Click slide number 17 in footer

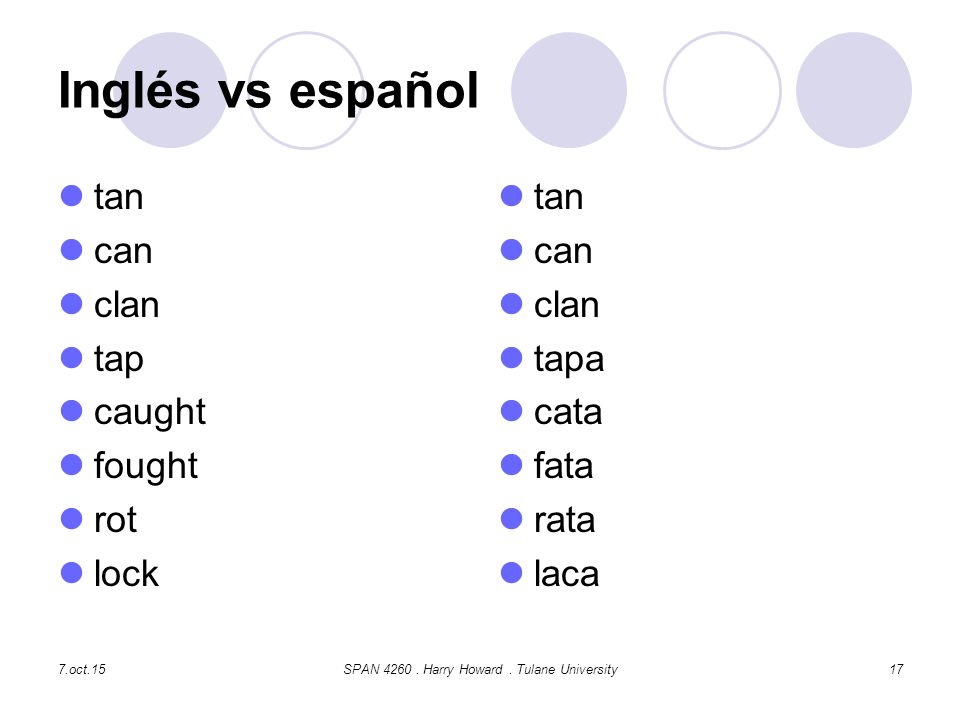[x=896, y=669]
